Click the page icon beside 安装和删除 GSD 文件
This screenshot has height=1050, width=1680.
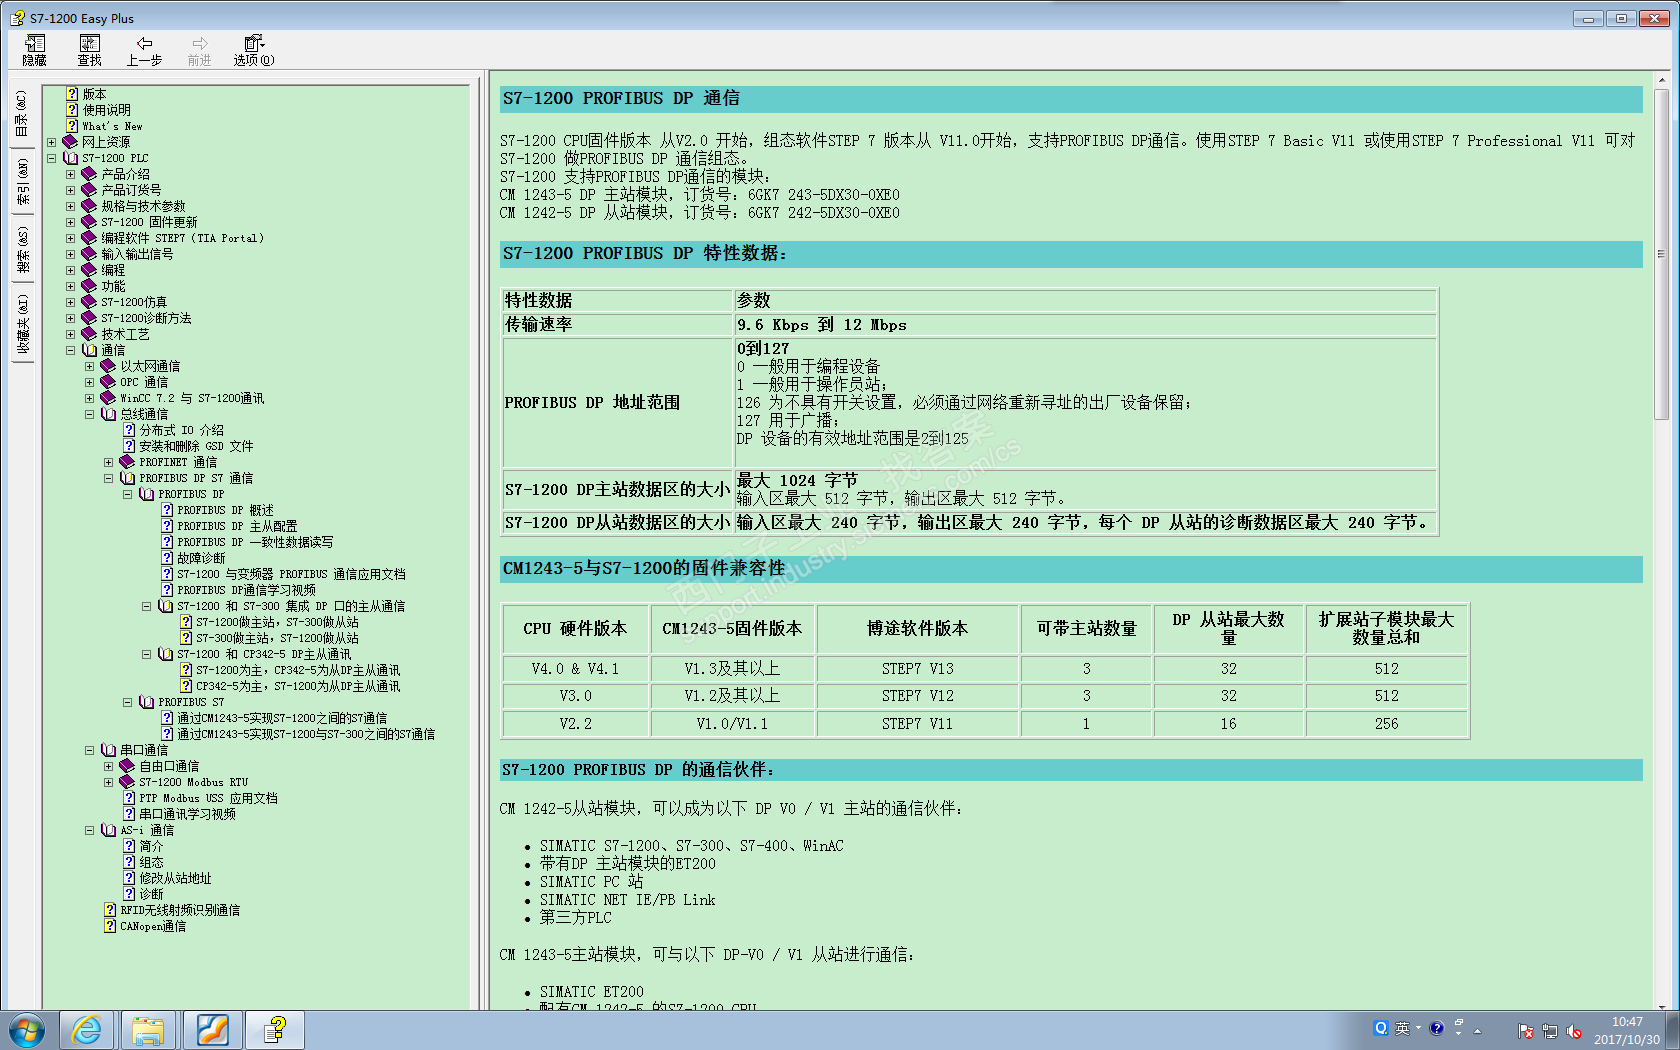[129, 446]
